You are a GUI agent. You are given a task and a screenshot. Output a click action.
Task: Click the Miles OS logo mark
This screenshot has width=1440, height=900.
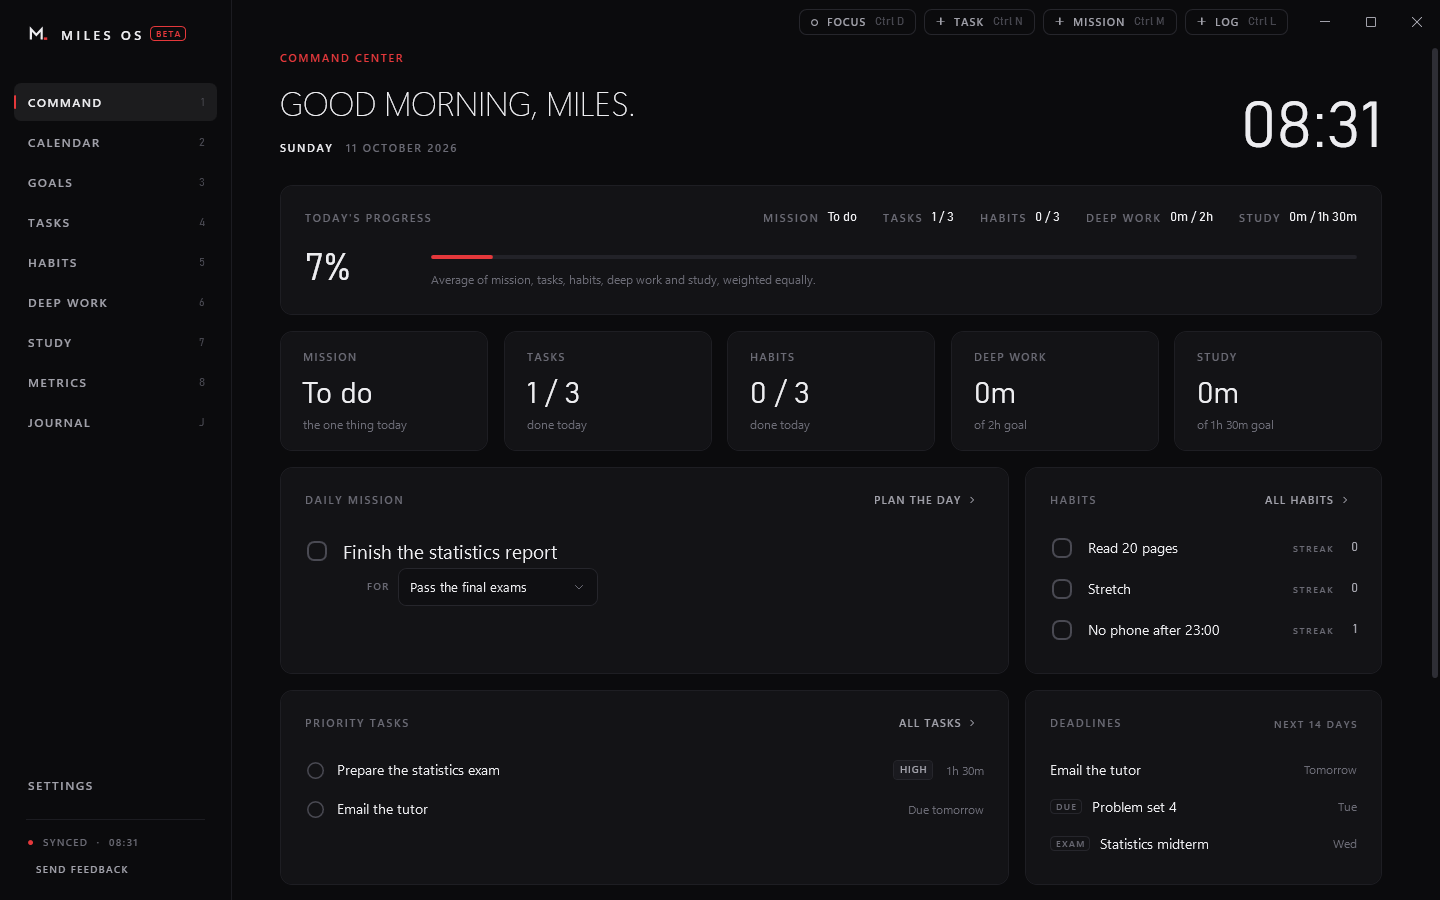(37, 34)
